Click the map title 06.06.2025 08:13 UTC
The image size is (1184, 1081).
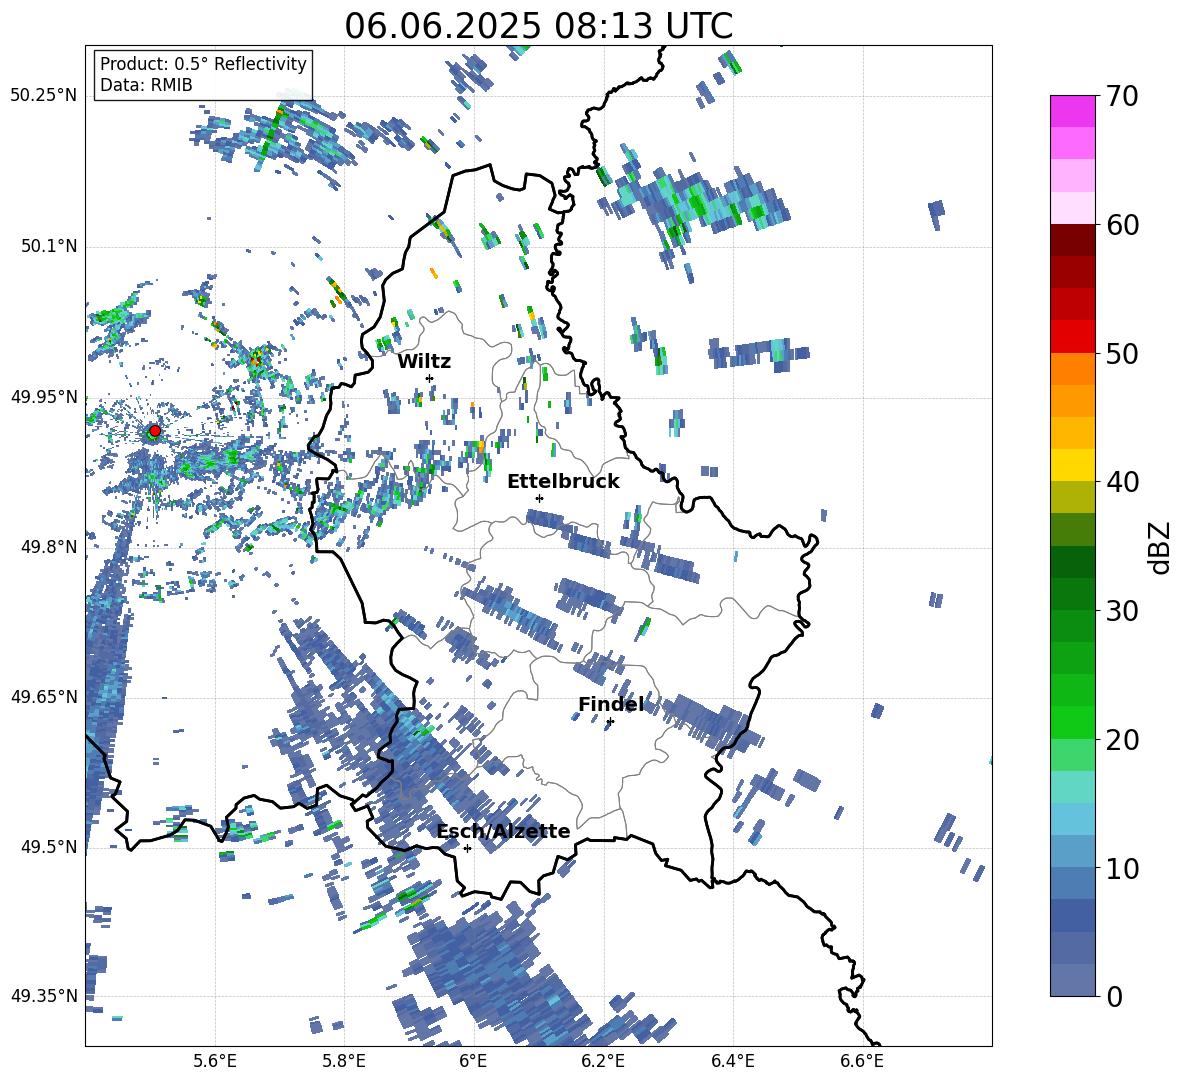(538, 26)
